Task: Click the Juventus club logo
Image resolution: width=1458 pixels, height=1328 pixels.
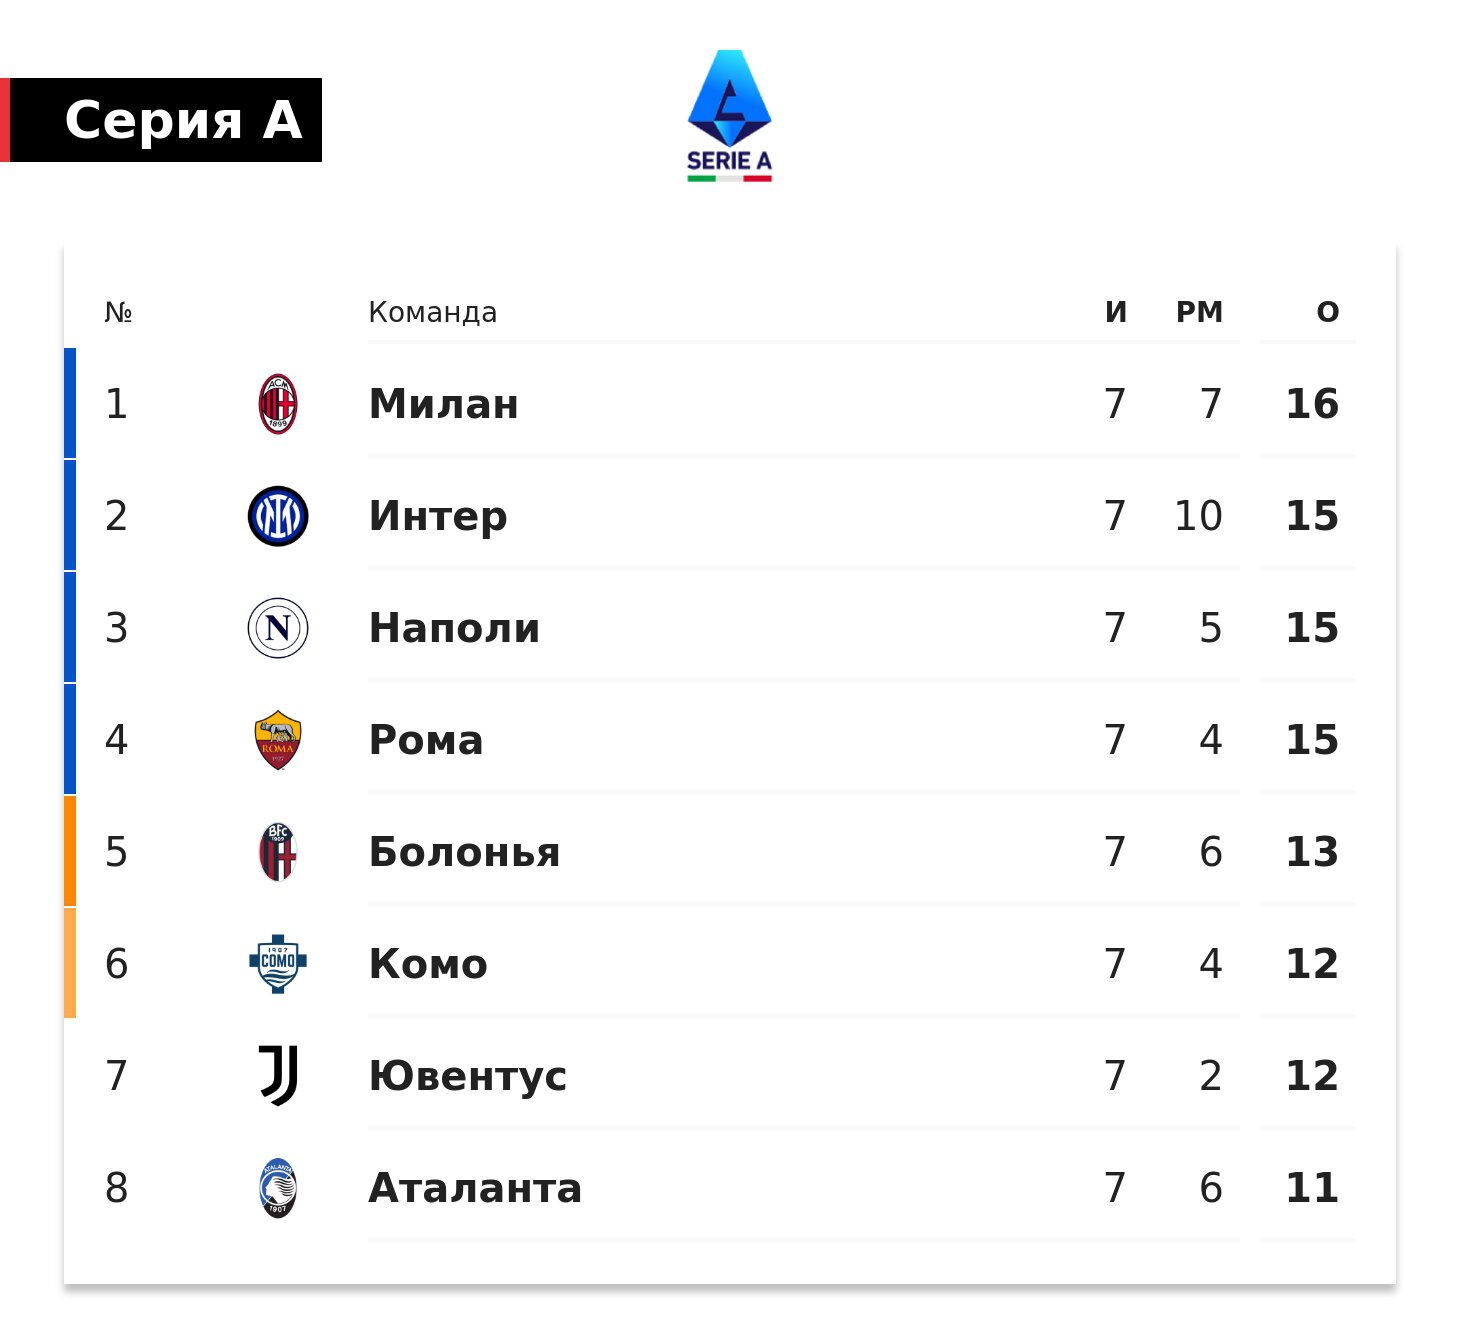Action: coord(278,1076)
